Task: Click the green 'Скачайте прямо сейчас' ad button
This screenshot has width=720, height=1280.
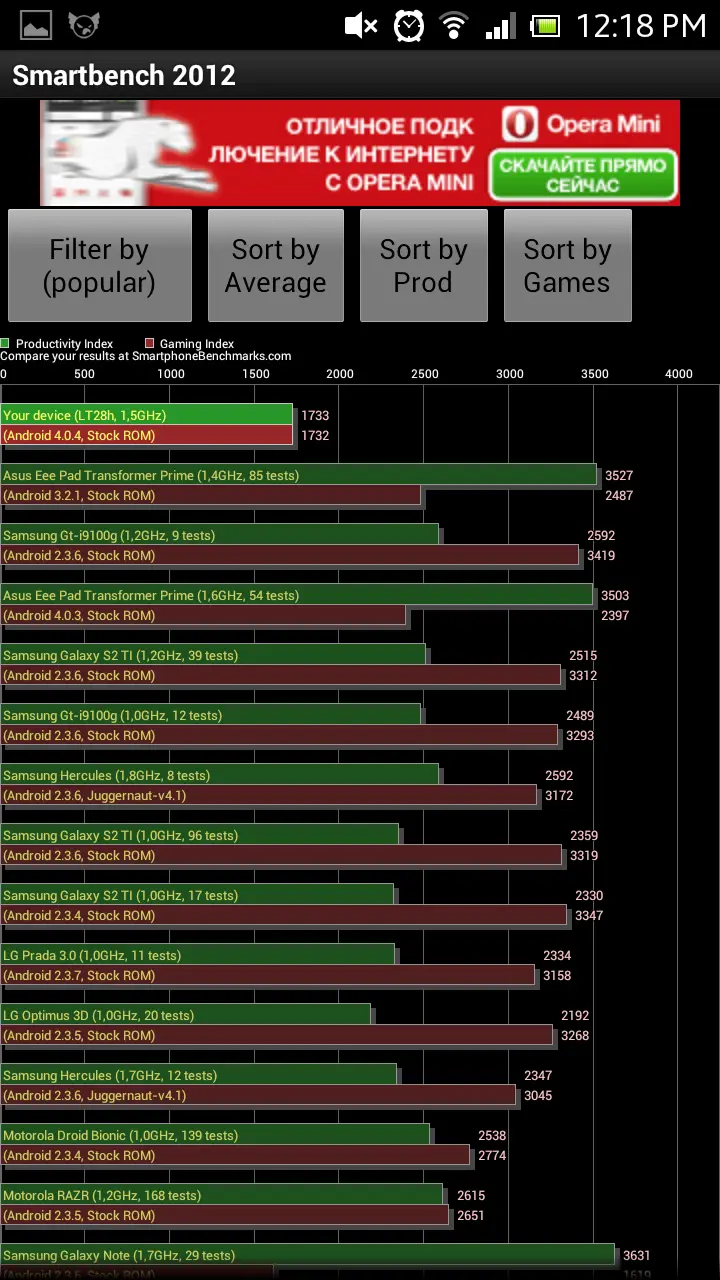Action: [583, 175]
